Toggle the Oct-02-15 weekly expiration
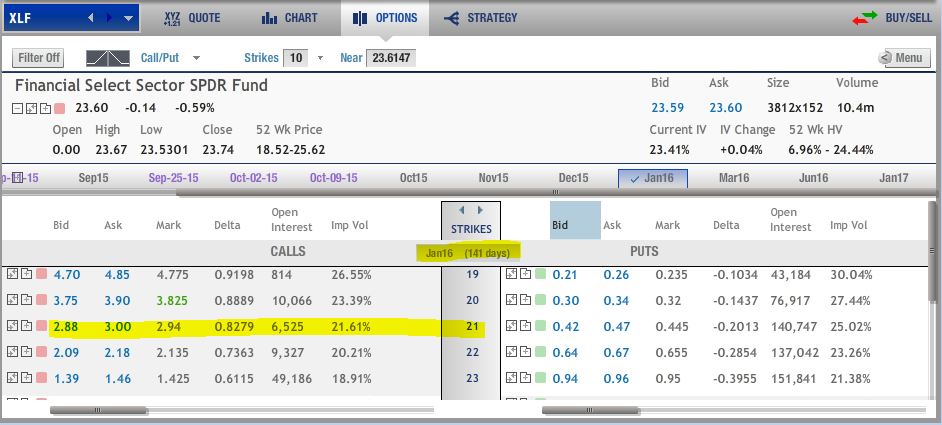The height and width of the screenshot is (425, 942). point(254,178)
